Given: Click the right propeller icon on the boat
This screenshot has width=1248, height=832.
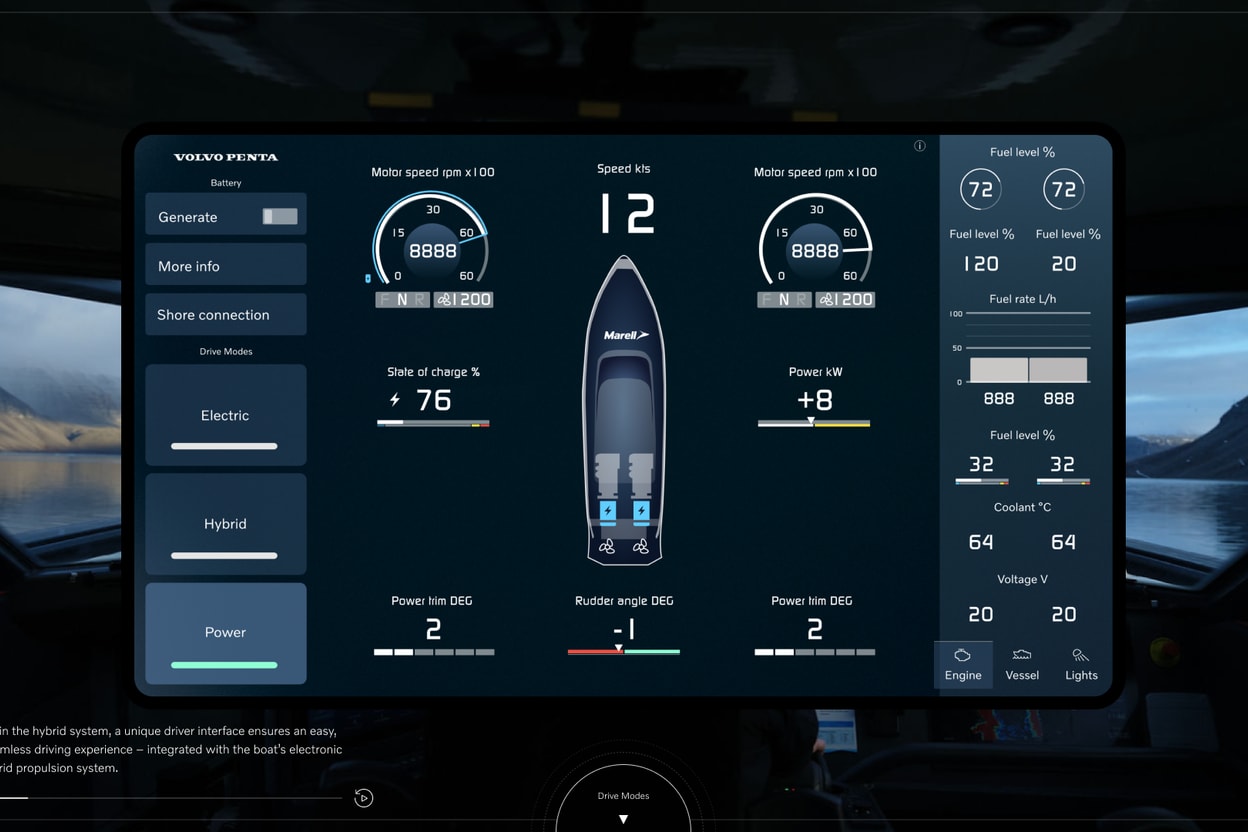Looking at the screenshot, I should click(x=641, y=548).
